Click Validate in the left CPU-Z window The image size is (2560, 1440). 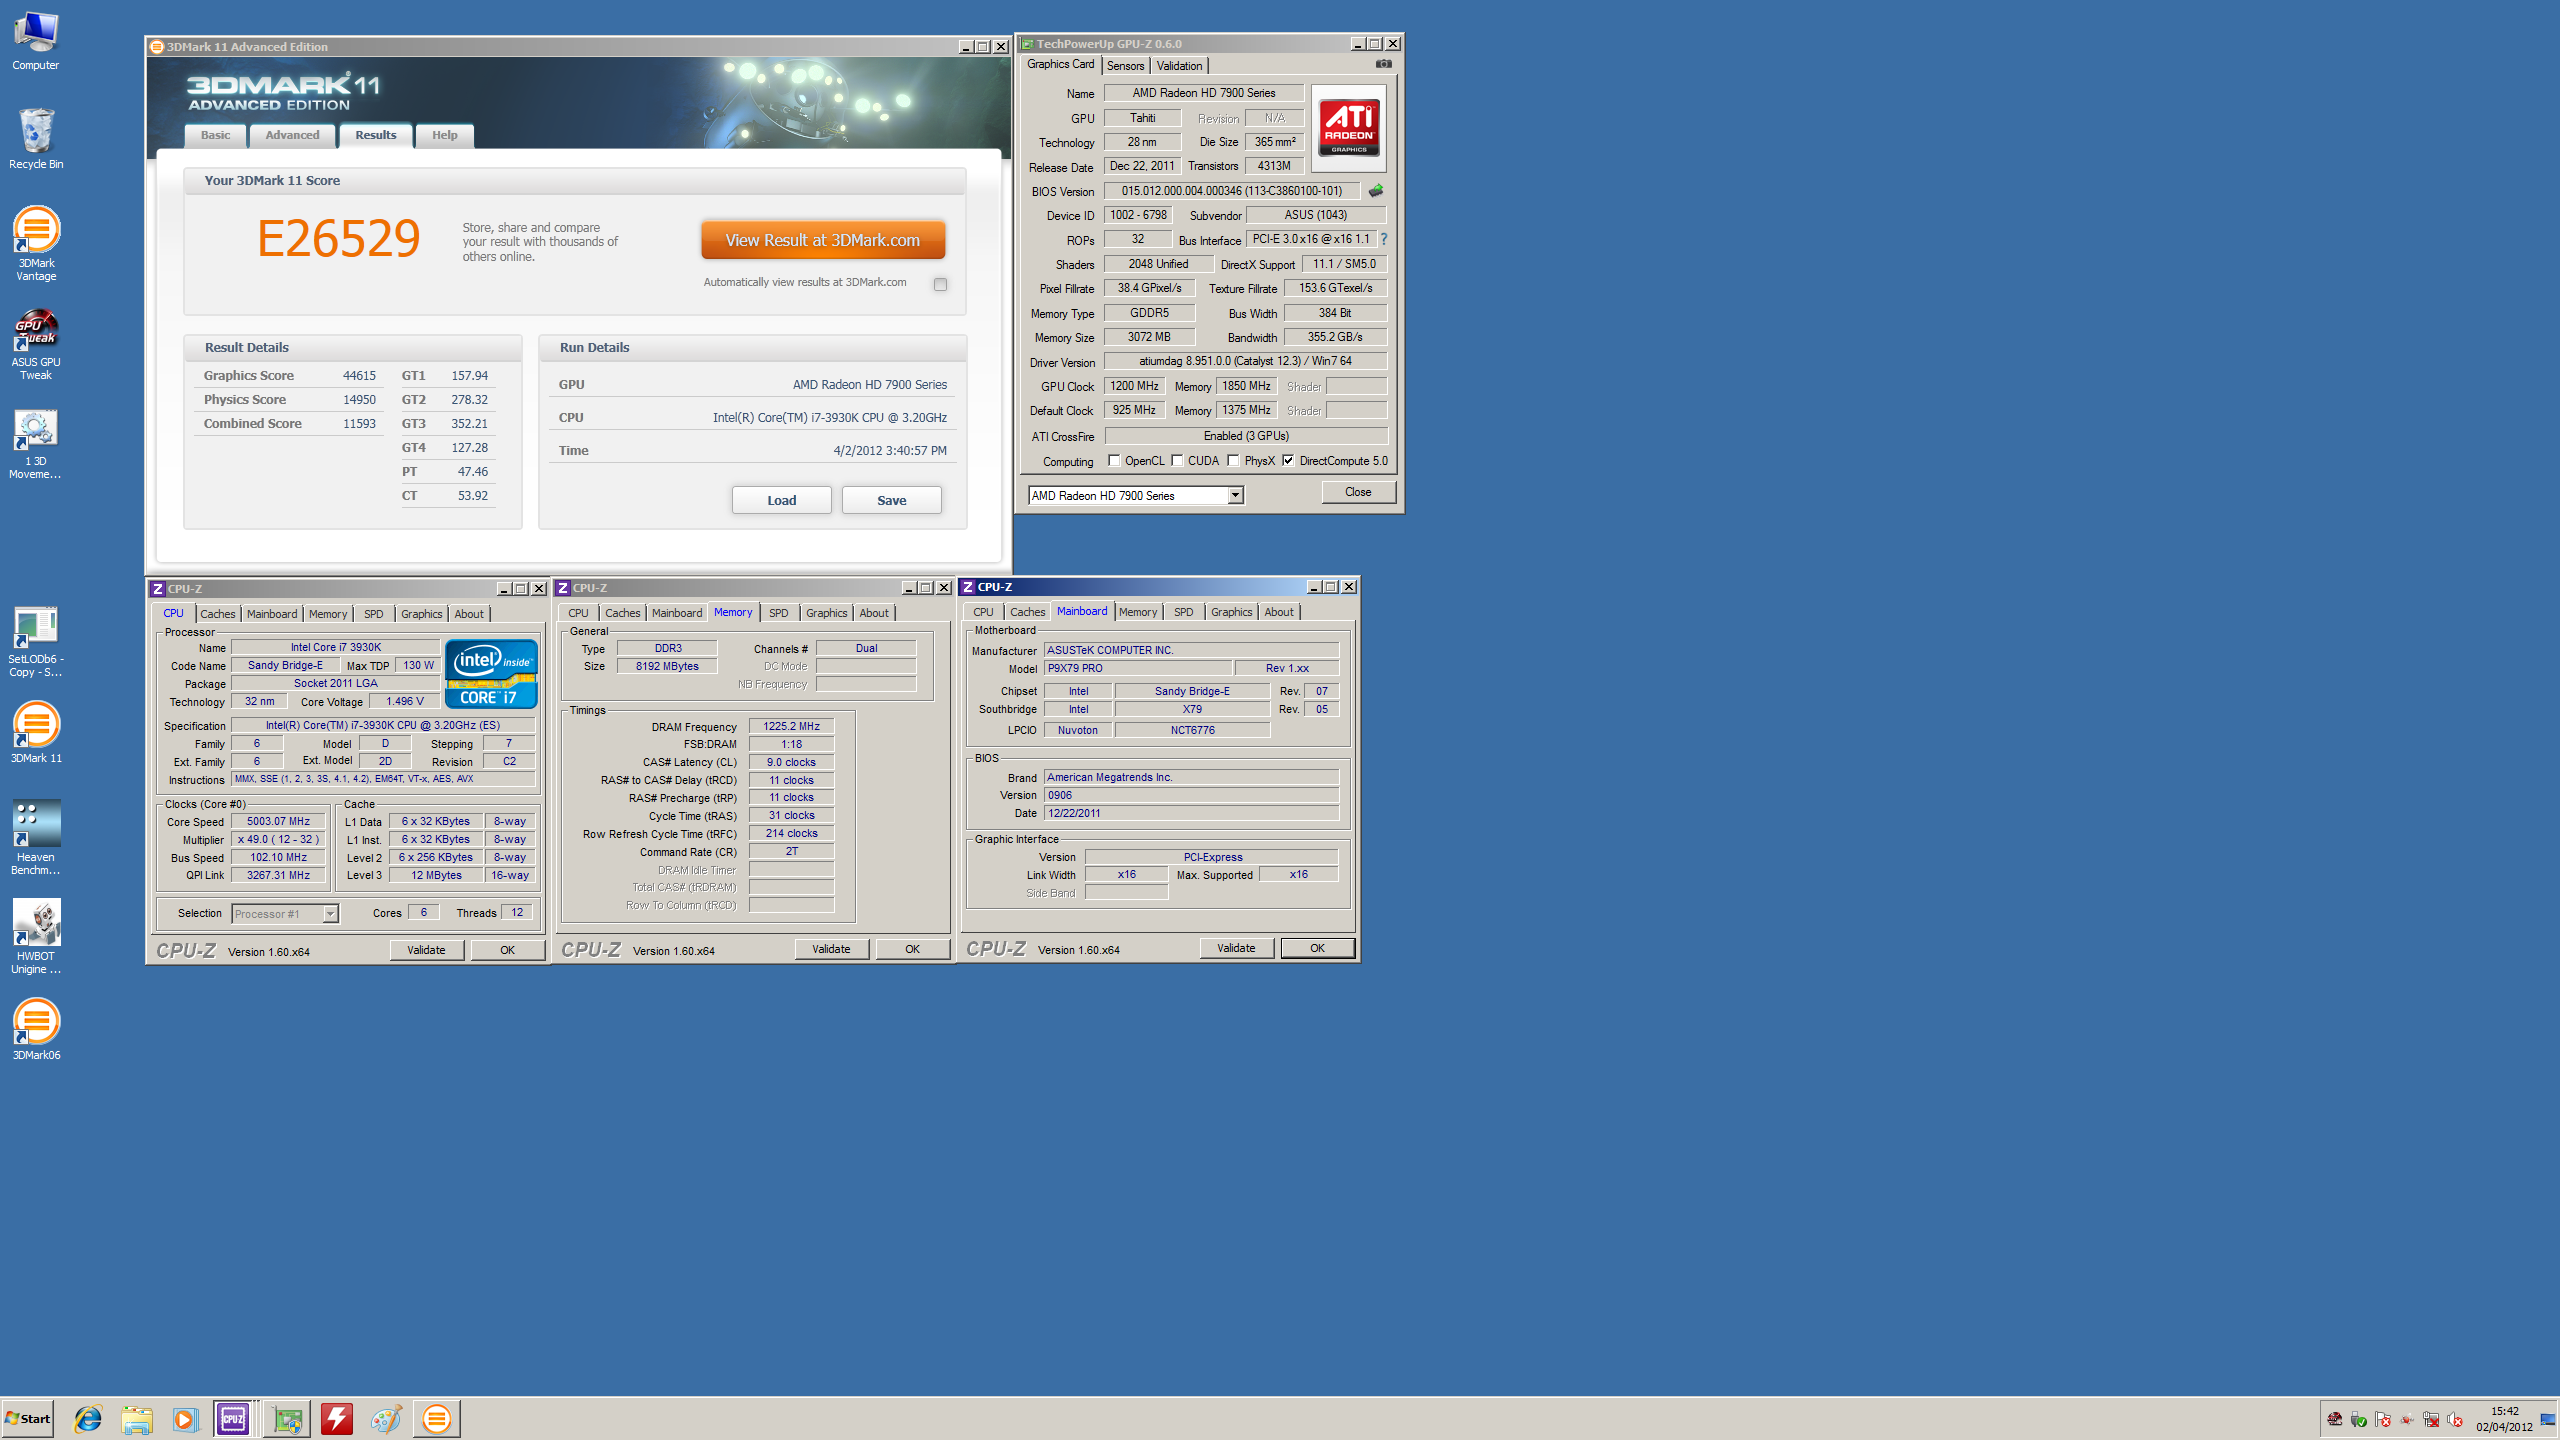(x=426, y=950)
